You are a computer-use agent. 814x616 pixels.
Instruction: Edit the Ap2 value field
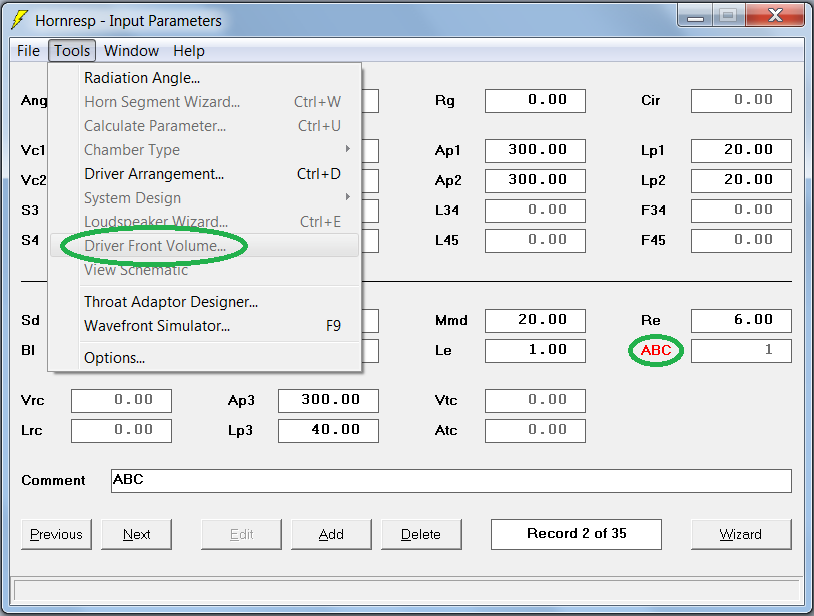pos(535,181)
